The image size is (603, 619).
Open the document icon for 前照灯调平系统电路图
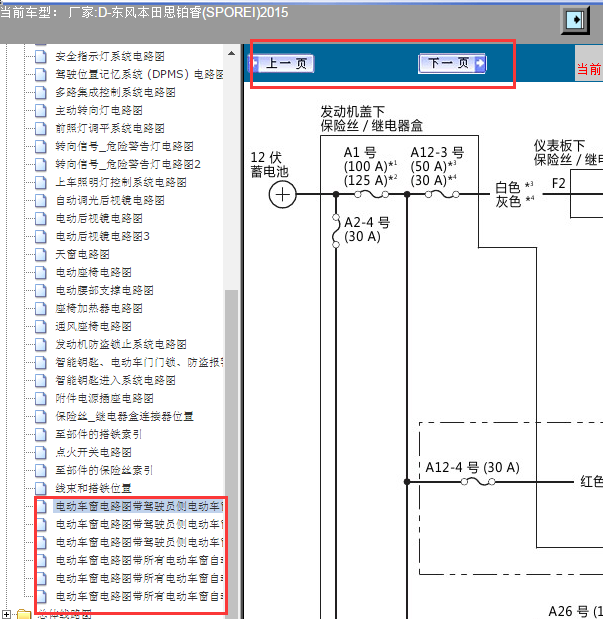click(41, 128)
